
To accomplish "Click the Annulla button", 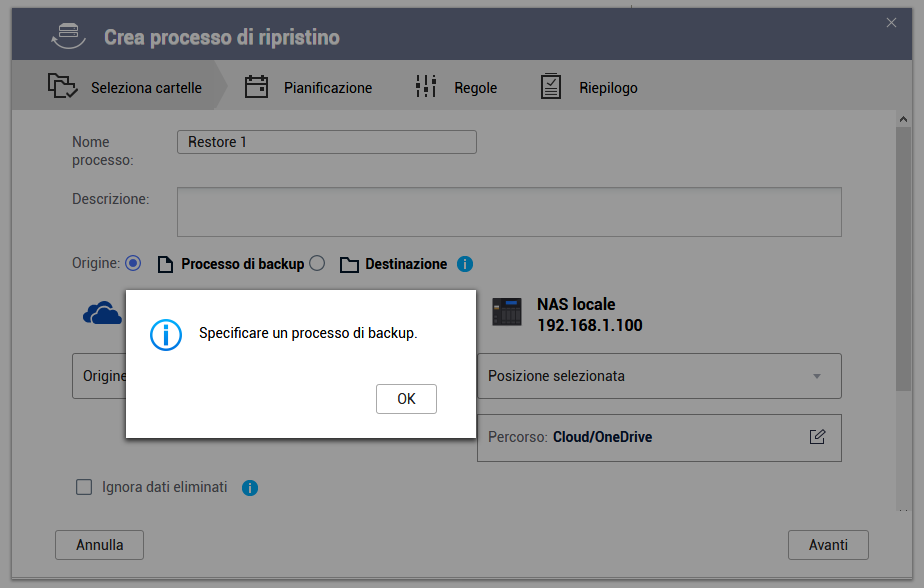I will [100, 545].
